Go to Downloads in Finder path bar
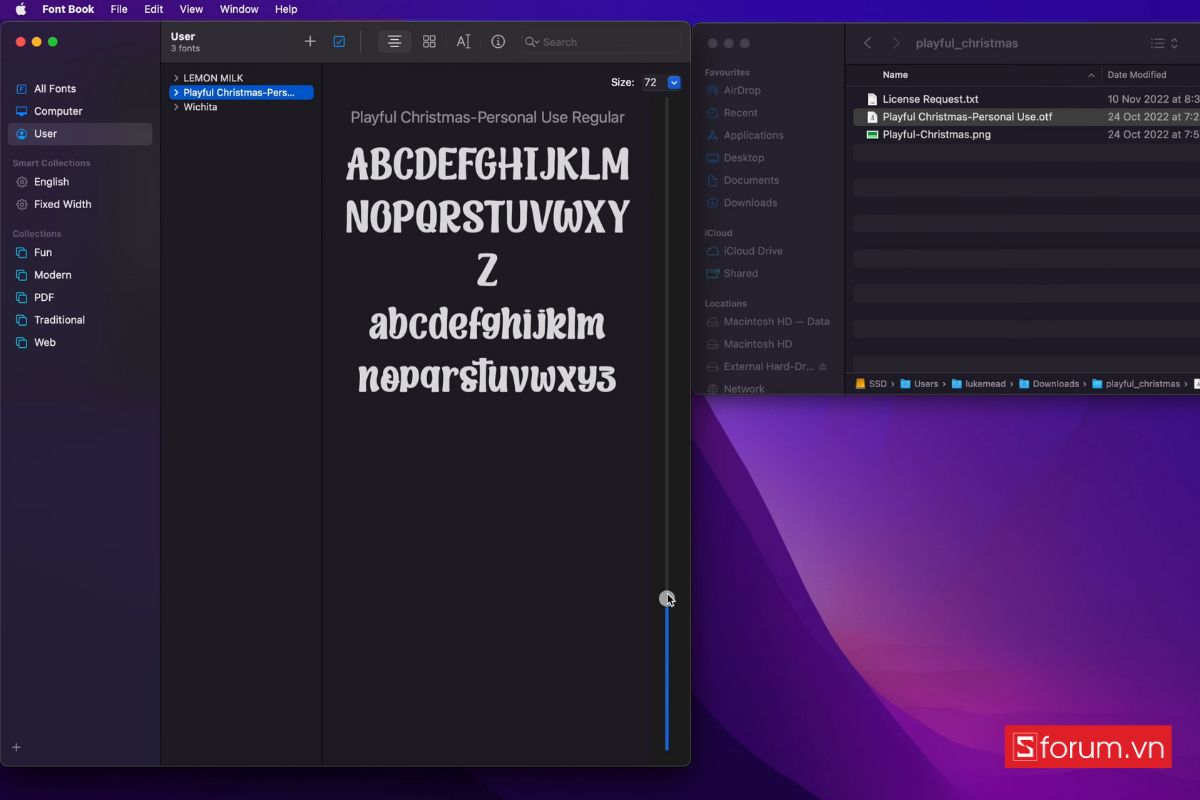This screenshot has height=800, width=1200. coord(1049,384)
